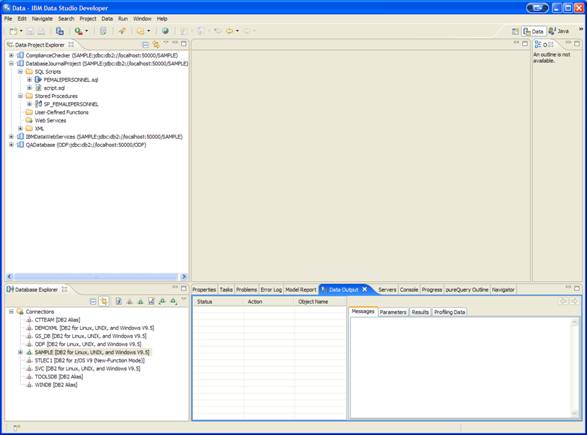
Task: Close the Data Output tab
Action: 364,289
